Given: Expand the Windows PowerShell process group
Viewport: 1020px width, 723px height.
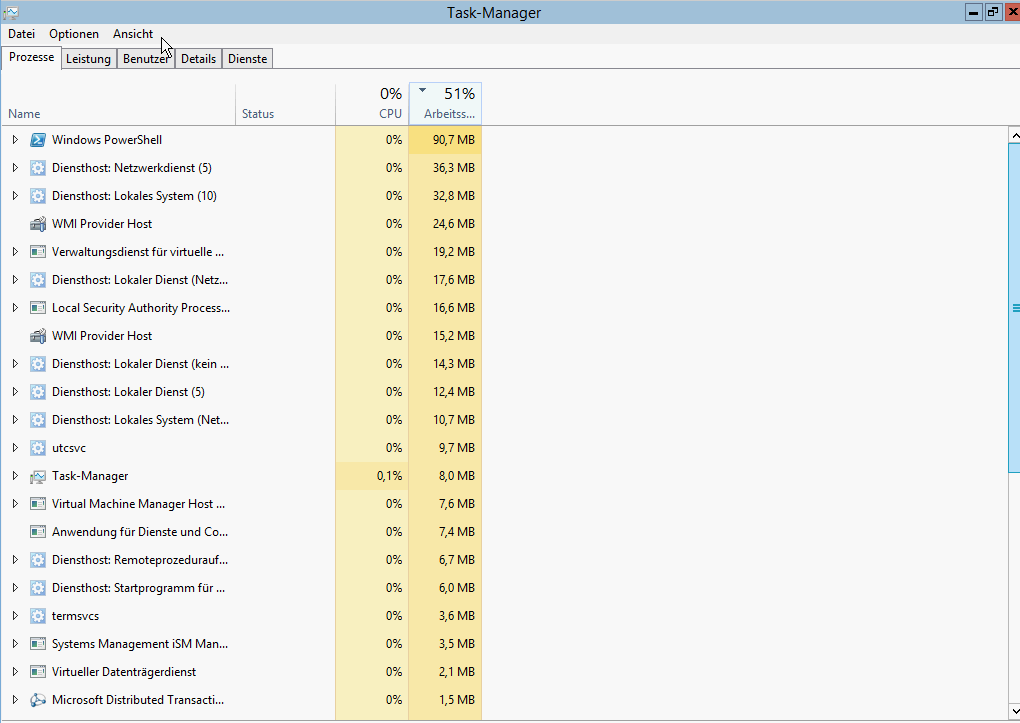Looking at the screenshot, I should click(x=15, y=139).
